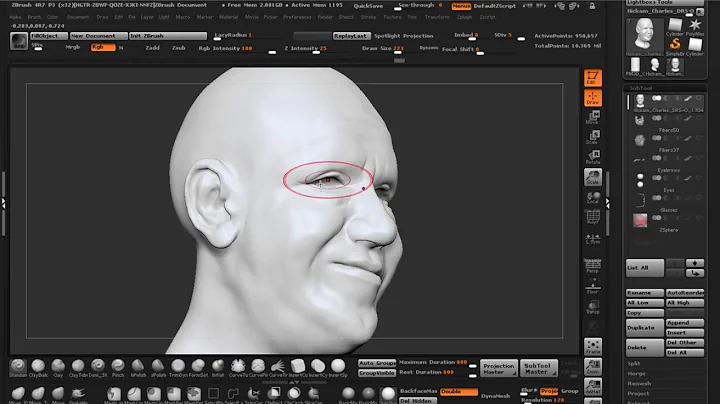This screenshot has height=404, width=720.
Task: Expand brush shelf divider arrows
Action: point(294,382)
